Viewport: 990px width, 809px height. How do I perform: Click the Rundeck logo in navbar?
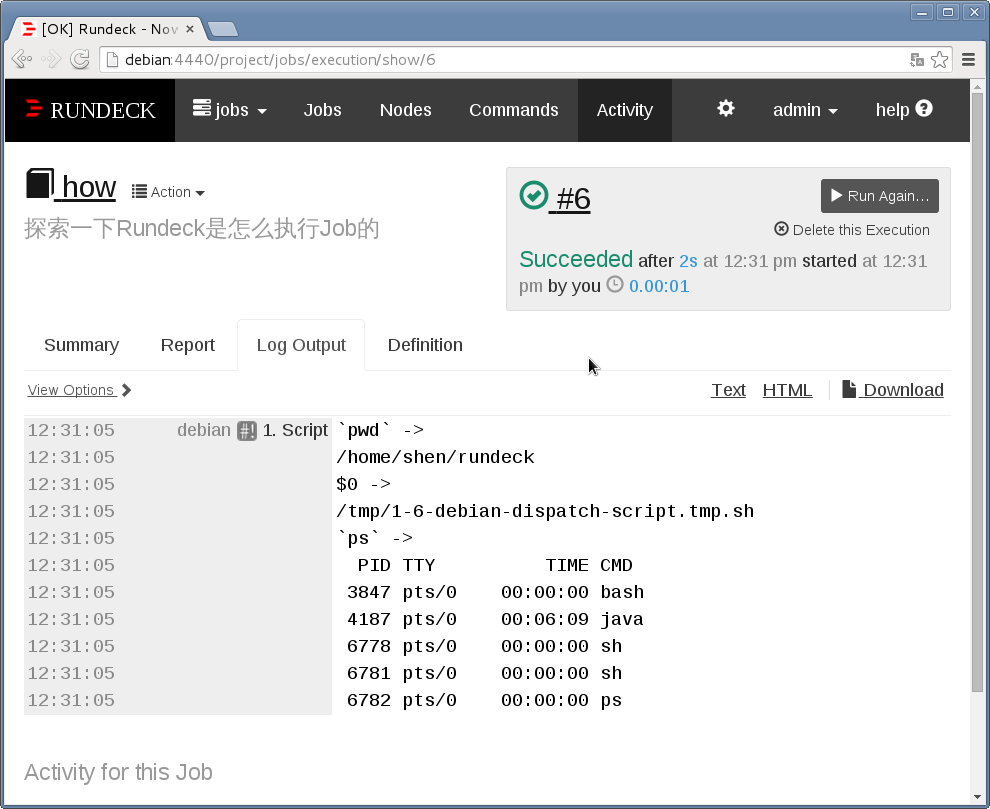tap(90, 110)
